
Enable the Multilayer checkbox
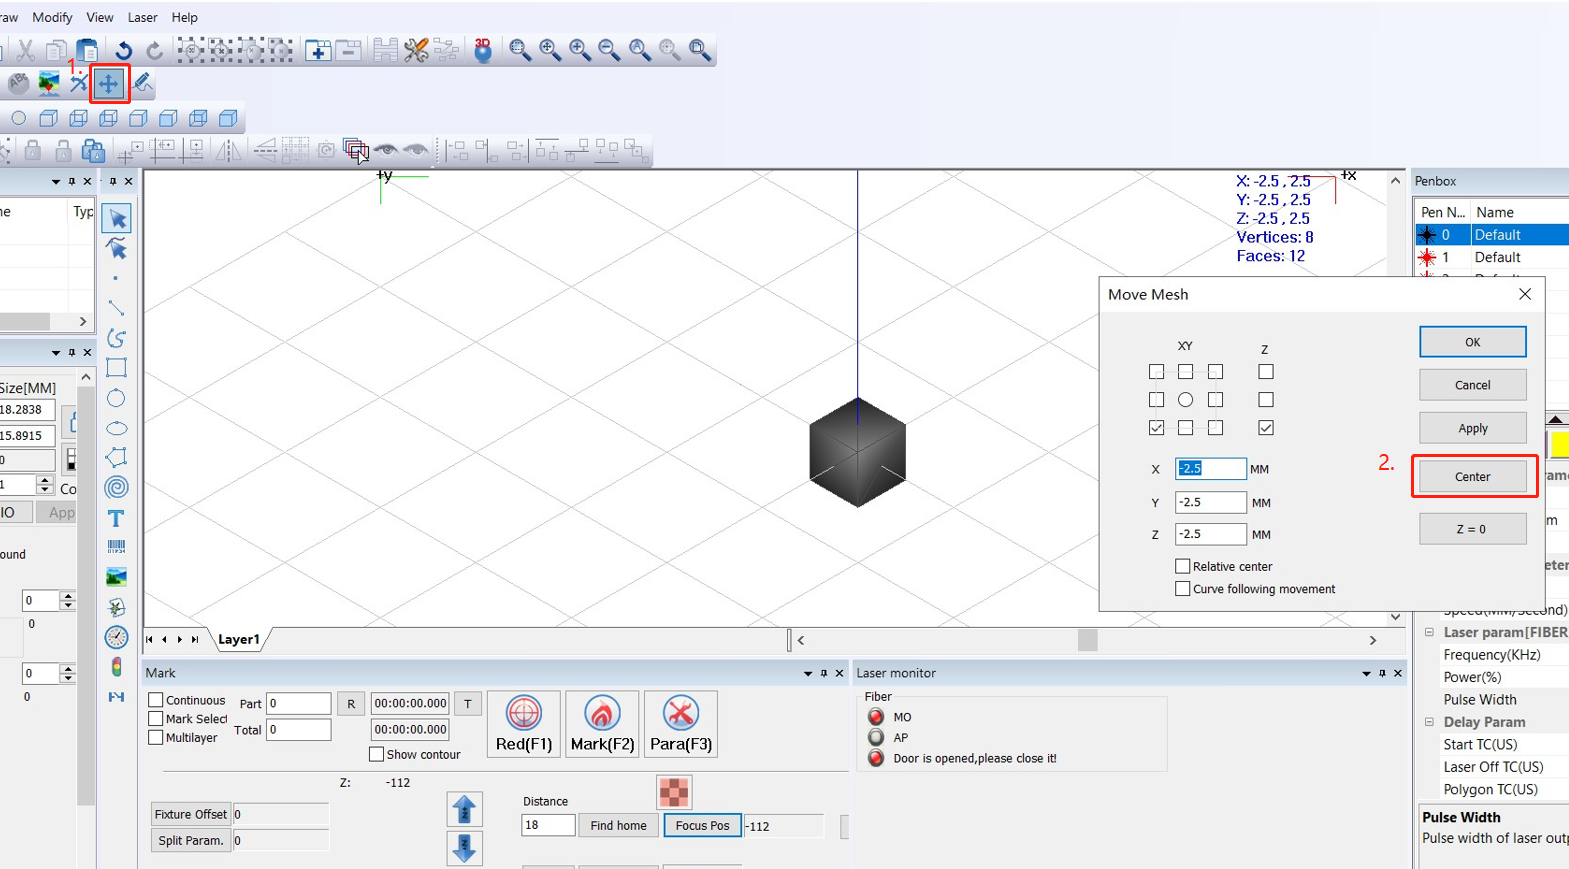156,737
